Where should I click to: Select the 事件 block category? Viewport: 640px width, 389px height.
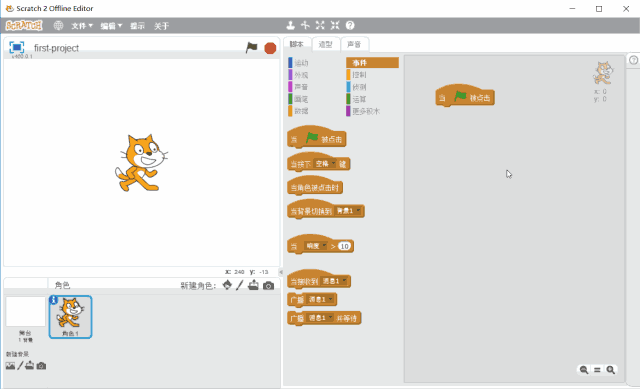[x=372, y=62]
